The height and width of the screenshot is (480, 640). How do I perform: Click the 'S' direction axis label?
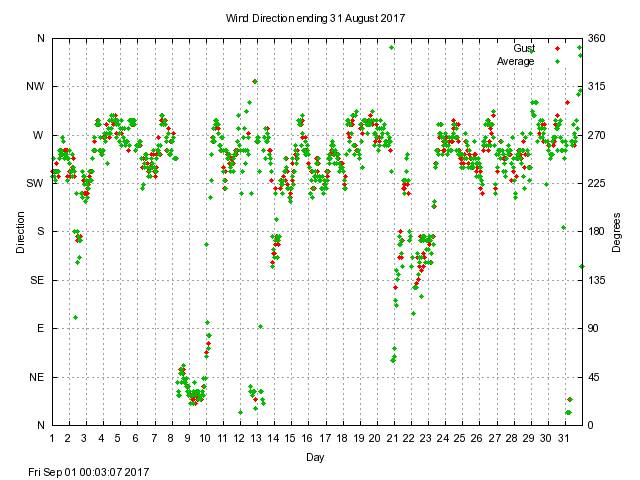tap(40, 231)
